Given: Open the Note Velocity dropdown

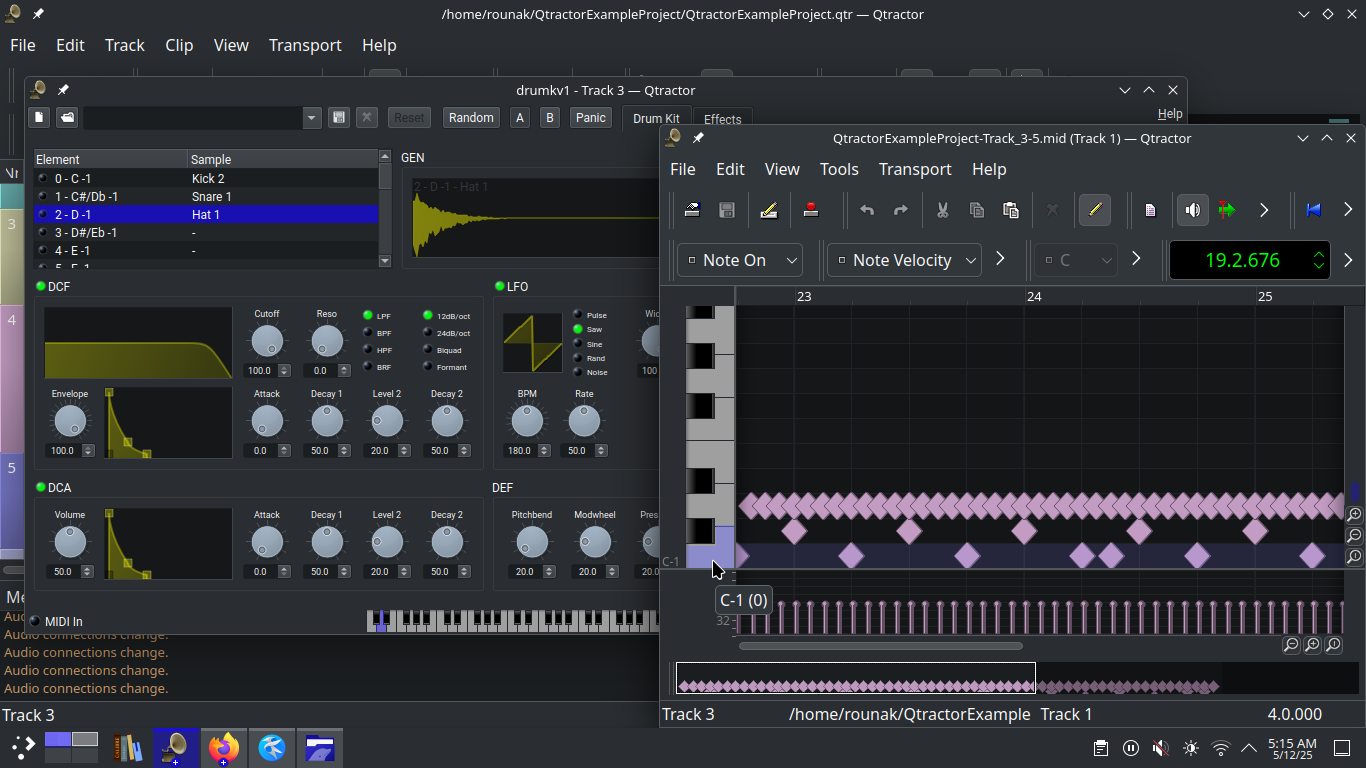Looking at the screenshot, I should (903, 259).
